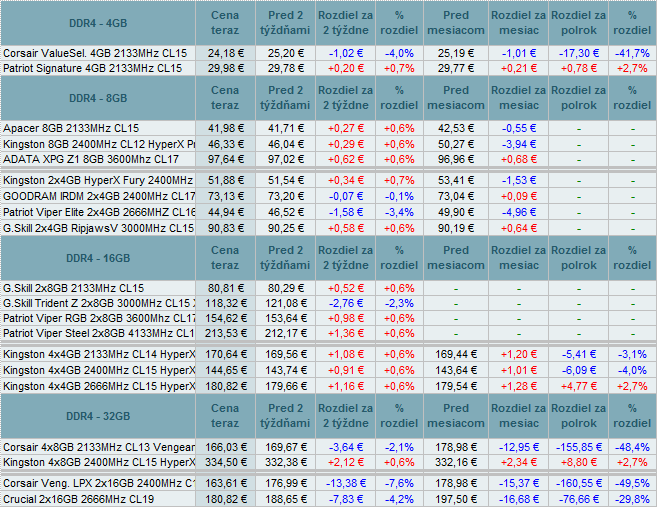Select 'Patriot Viper Elite 2x4GB 2666MHZ' name

99,212
